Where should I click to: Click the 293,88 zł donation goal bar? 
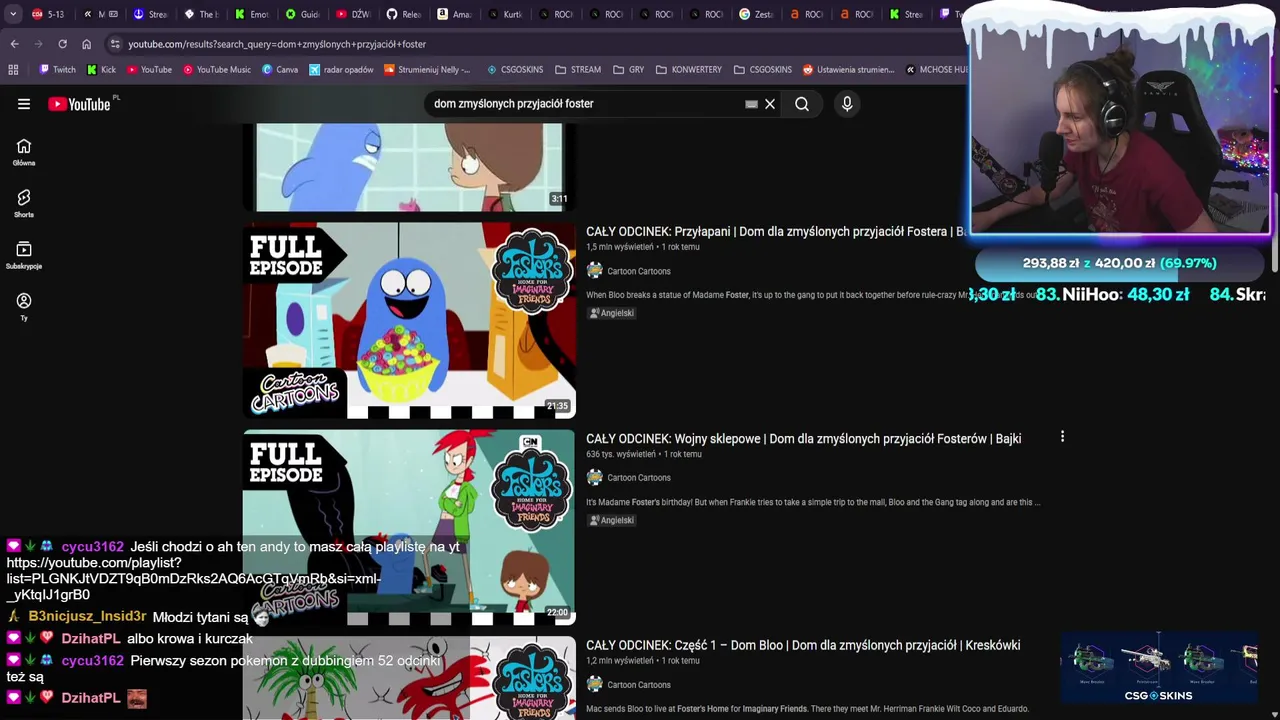click(x=1119, y=263)
